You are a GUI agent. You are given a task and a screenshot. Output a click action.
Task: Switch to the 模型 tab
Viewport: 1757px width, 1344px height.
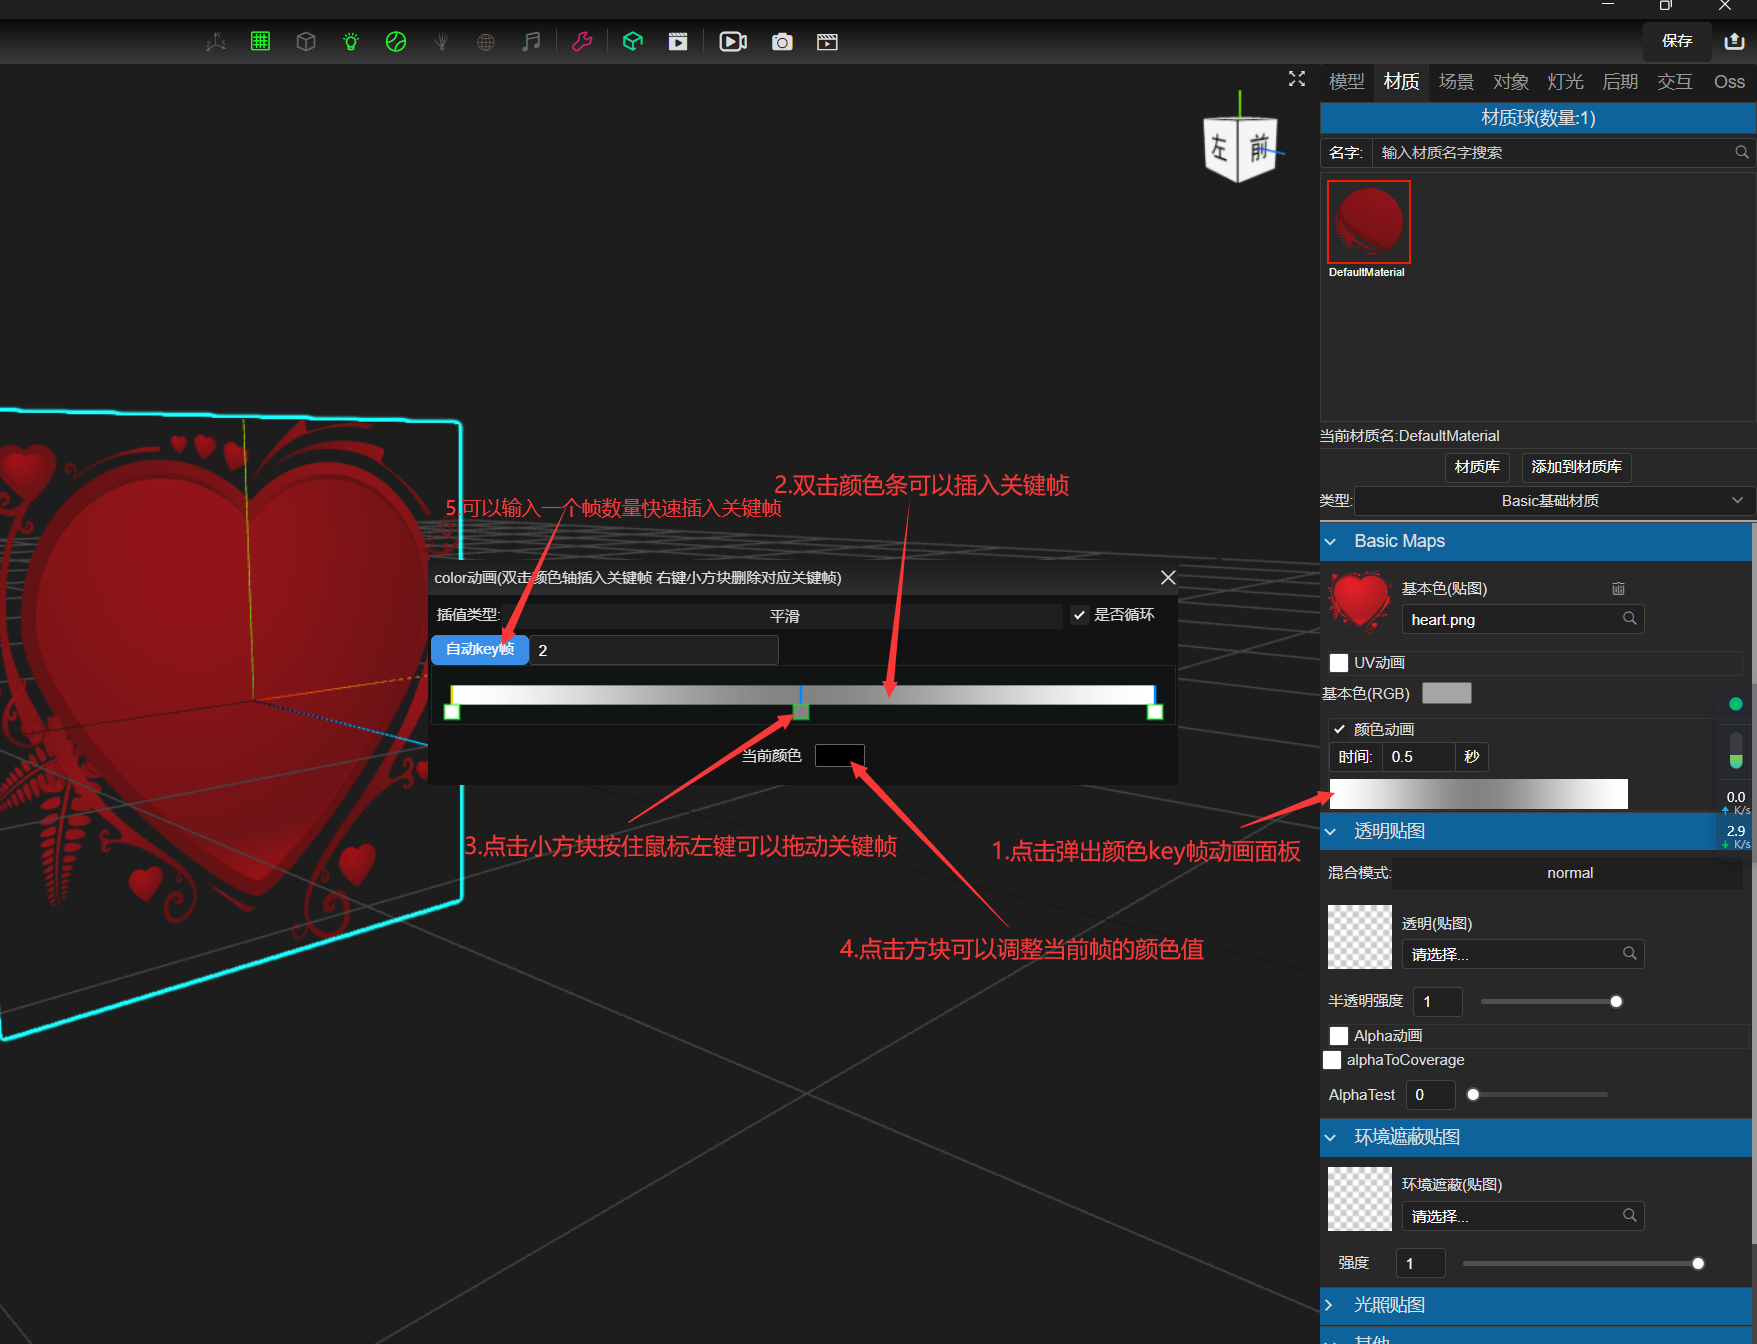[x=1346, y=82]
